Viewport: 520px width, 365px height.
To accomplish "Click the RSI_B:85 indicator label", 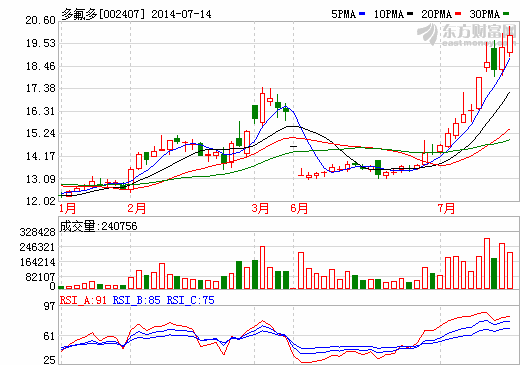I will (x=136, y=300).
